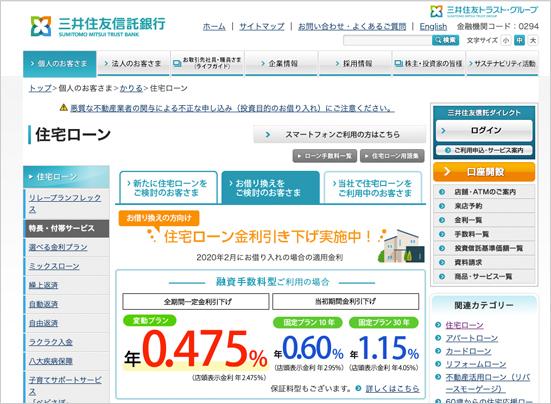Open the ホーム link
Image resolution: width=551 pixels, height=404 pixels.
tap(214, 26)
